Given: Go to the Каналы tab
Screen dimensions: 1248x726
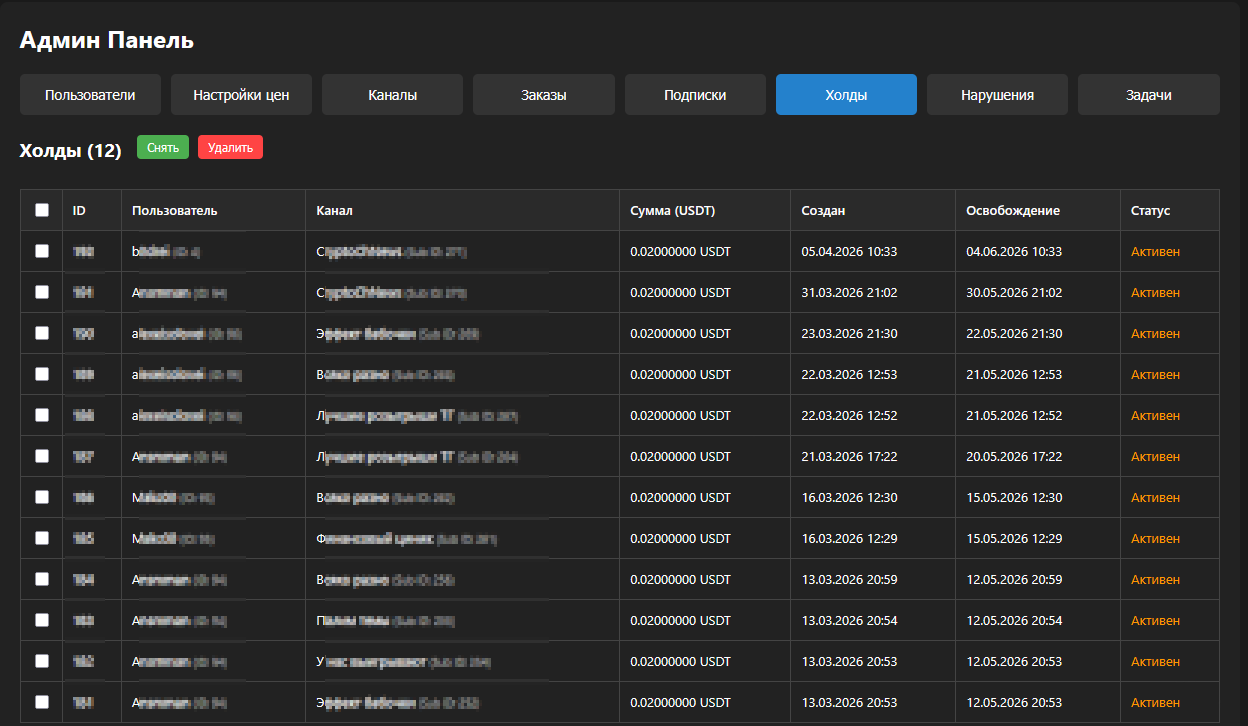Looking at the screenshot, I should (392, 95).
